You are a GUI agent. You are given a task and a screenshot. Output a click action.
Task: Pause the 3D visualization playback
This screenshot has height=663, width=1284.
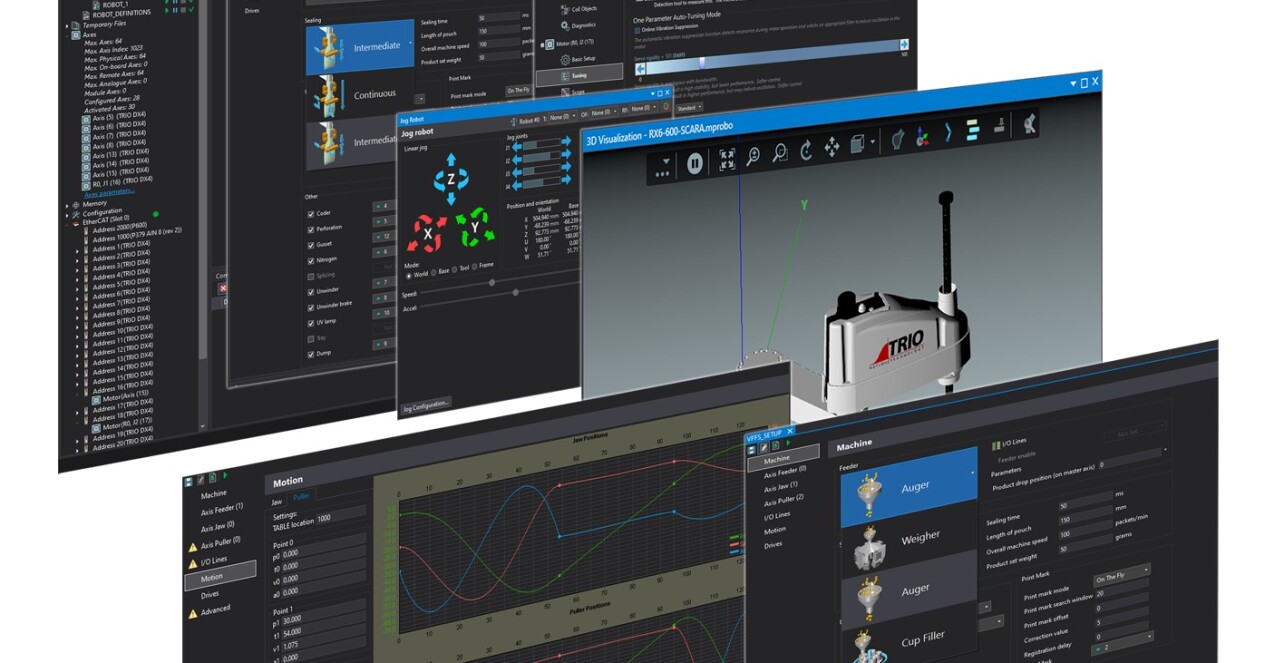point(695,164)
